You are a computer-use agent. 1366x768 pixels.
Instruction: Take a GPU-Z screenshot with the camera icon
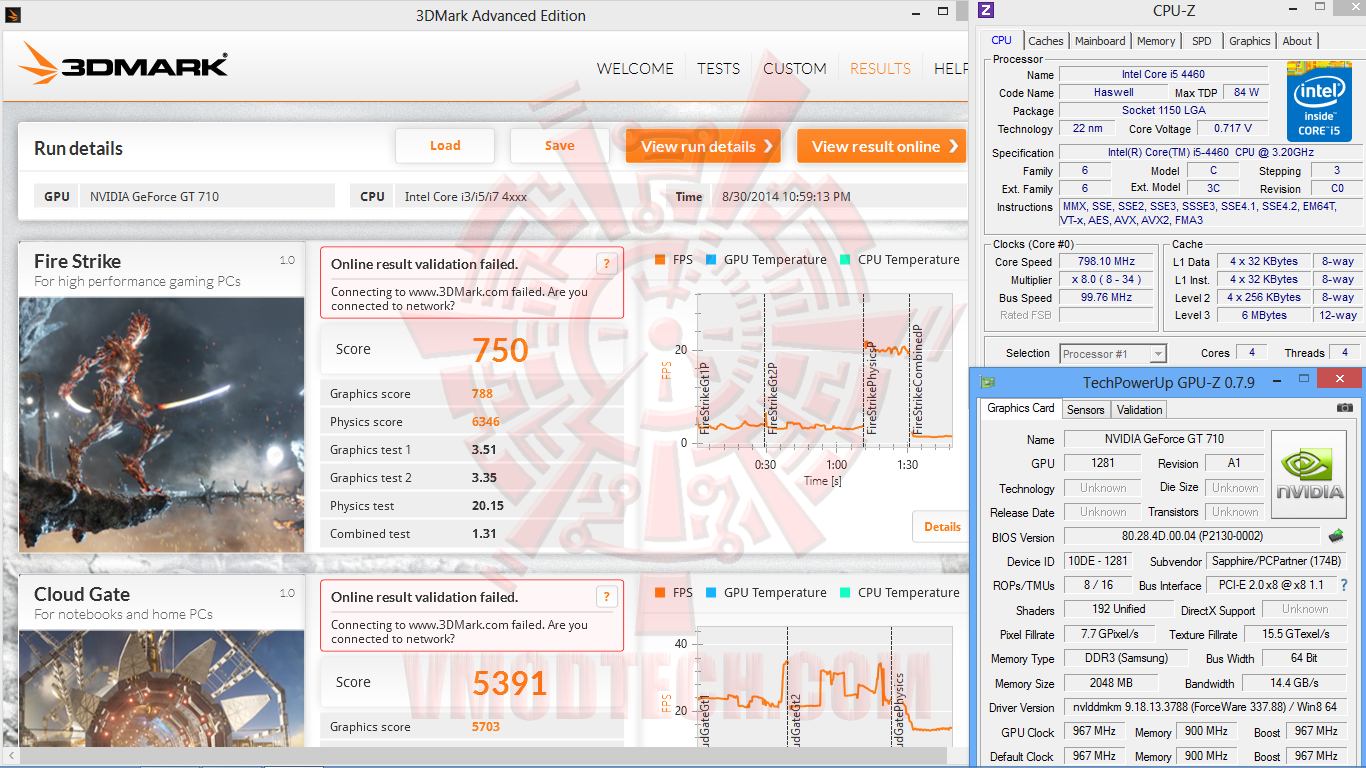pos(1345,408)
